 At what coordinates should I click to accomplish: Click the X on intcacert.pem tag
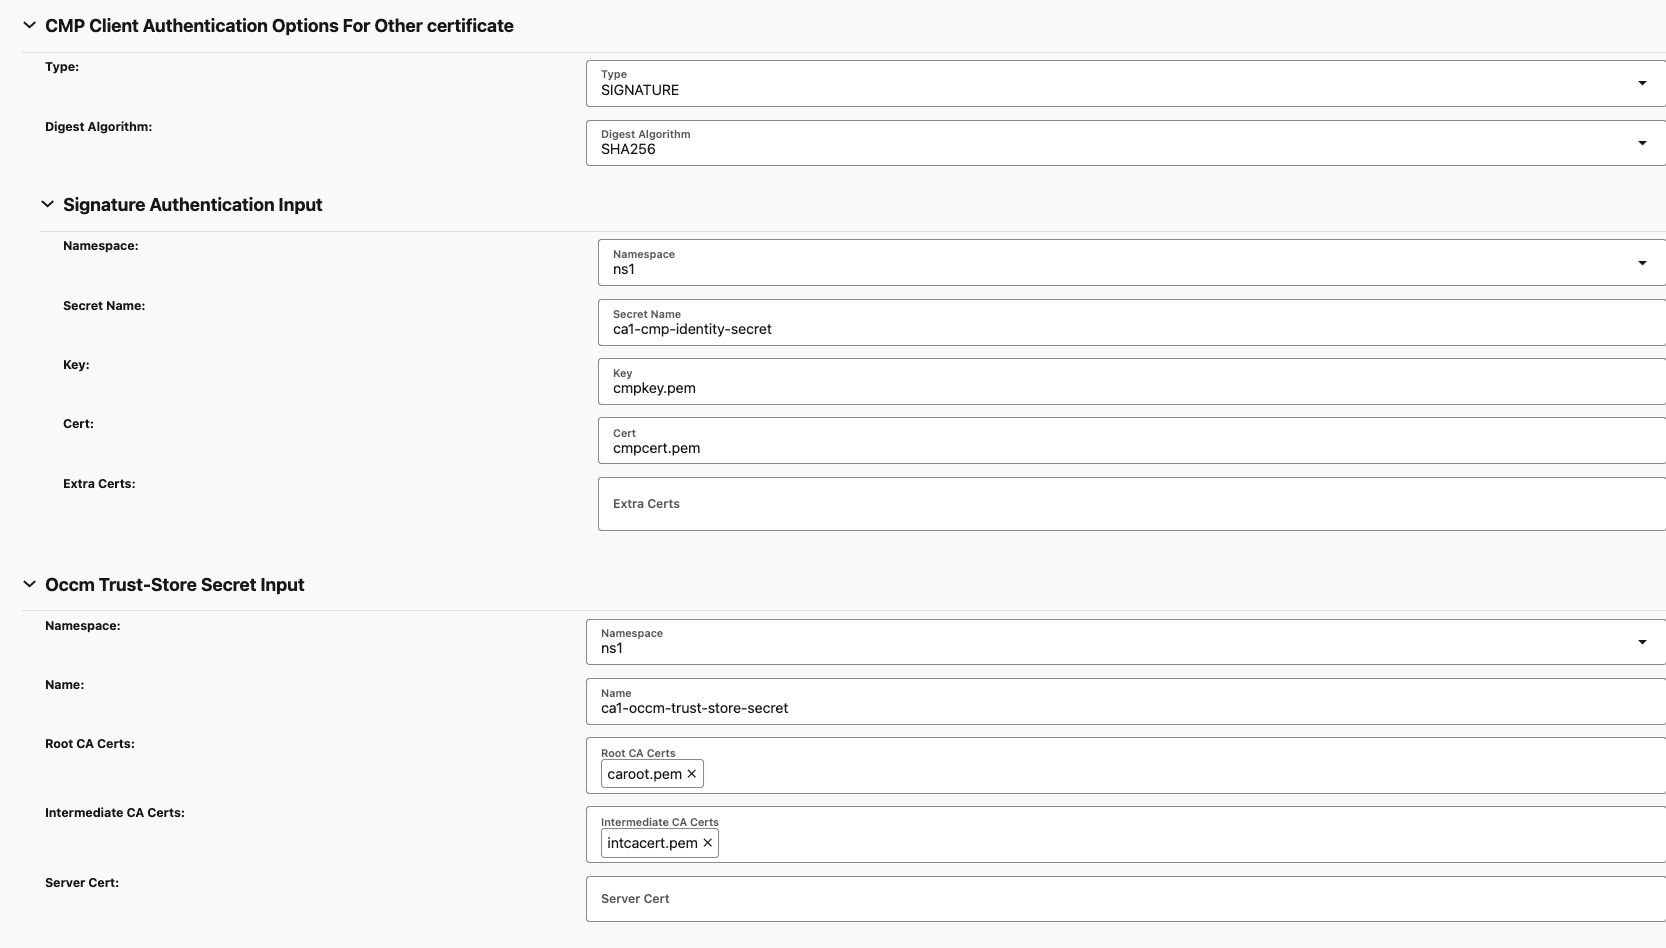(709, 843)
